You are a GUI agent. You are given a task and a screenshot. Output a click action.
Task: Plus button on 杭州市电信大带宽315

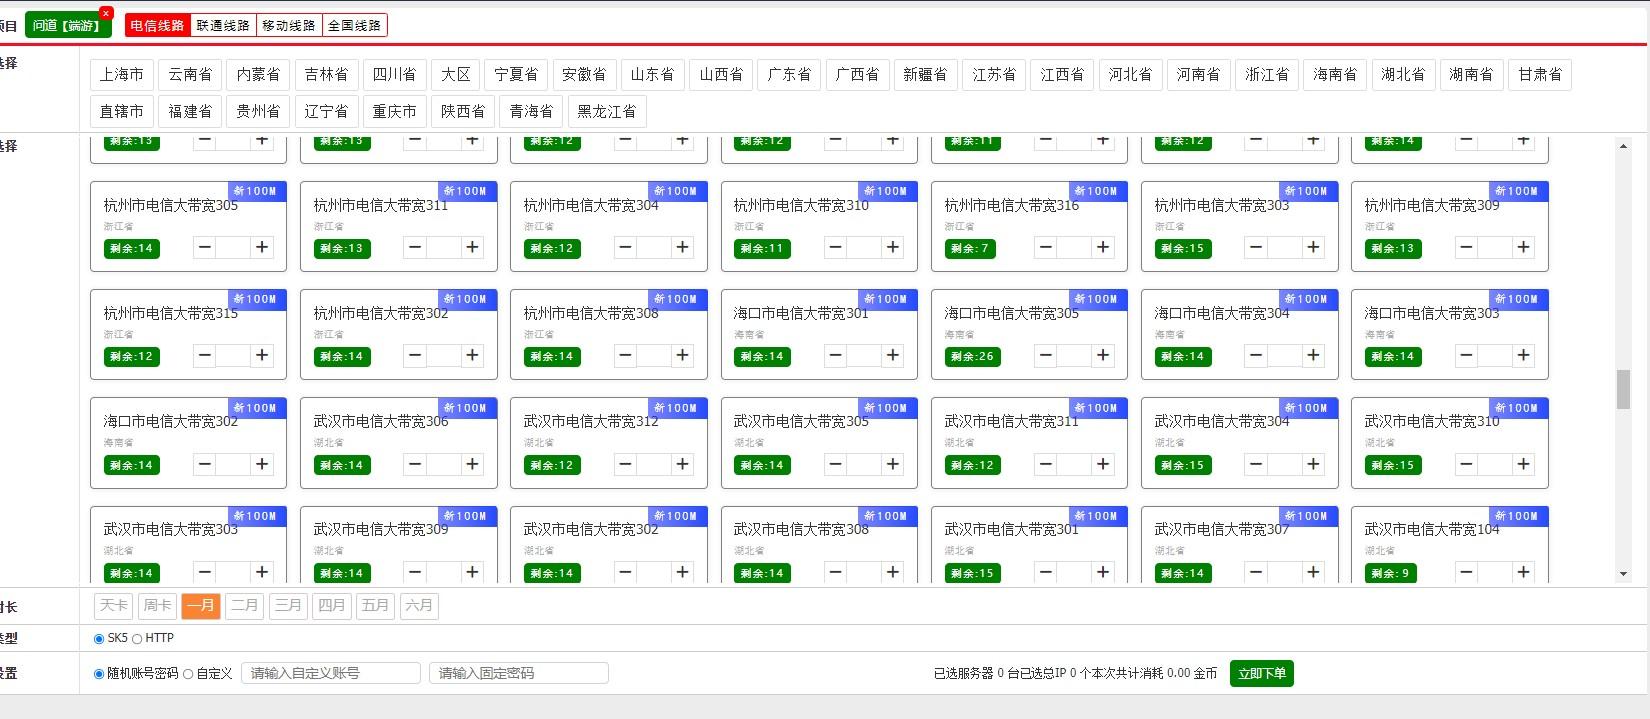coord(262,355)
